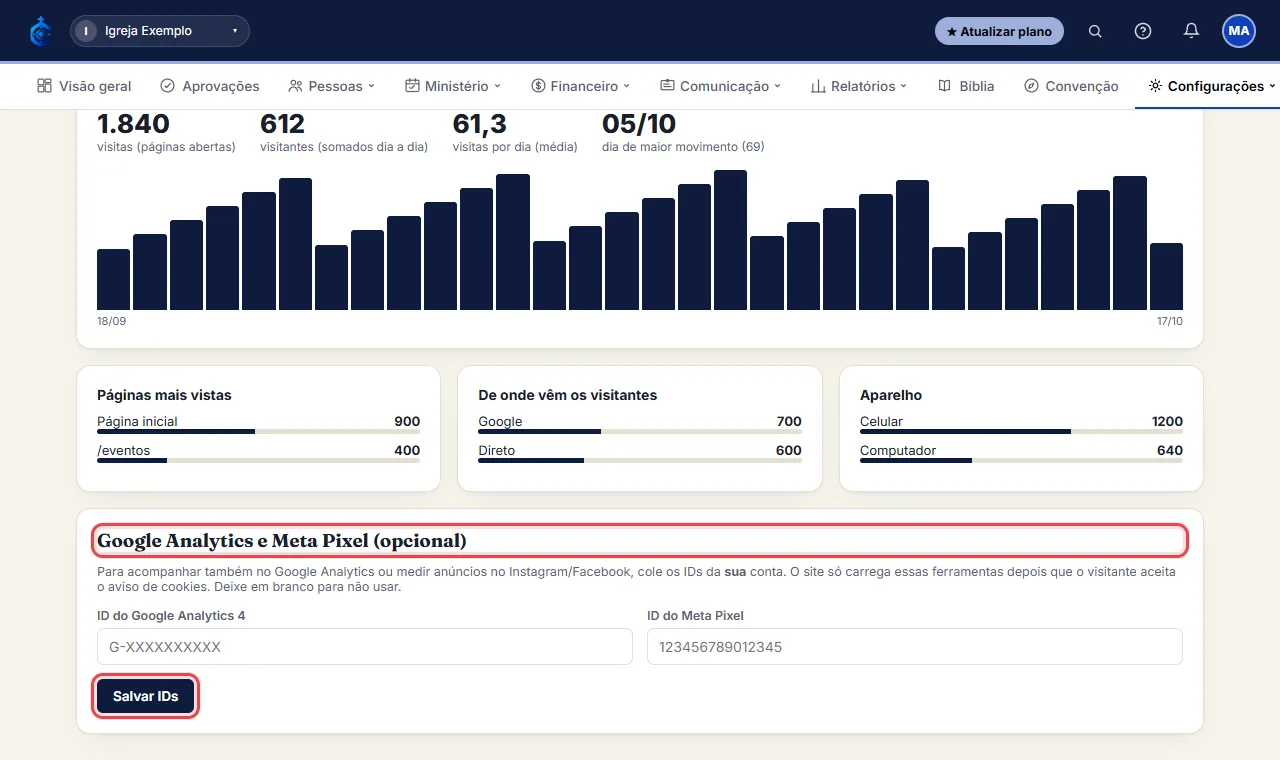Viewport: 1280px width, 760px height.
Task: Click the Google visitors progress bar
Action: point(640,432)
